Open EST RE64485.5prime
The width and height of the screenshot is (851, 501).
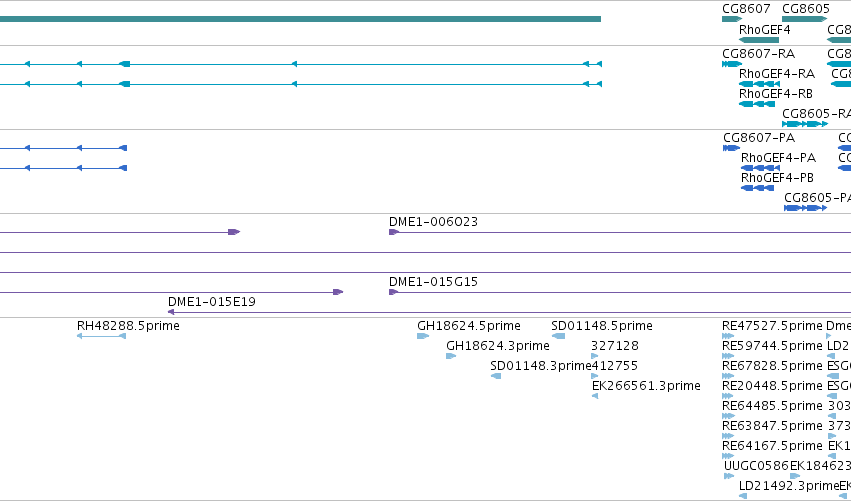point(728,416)
